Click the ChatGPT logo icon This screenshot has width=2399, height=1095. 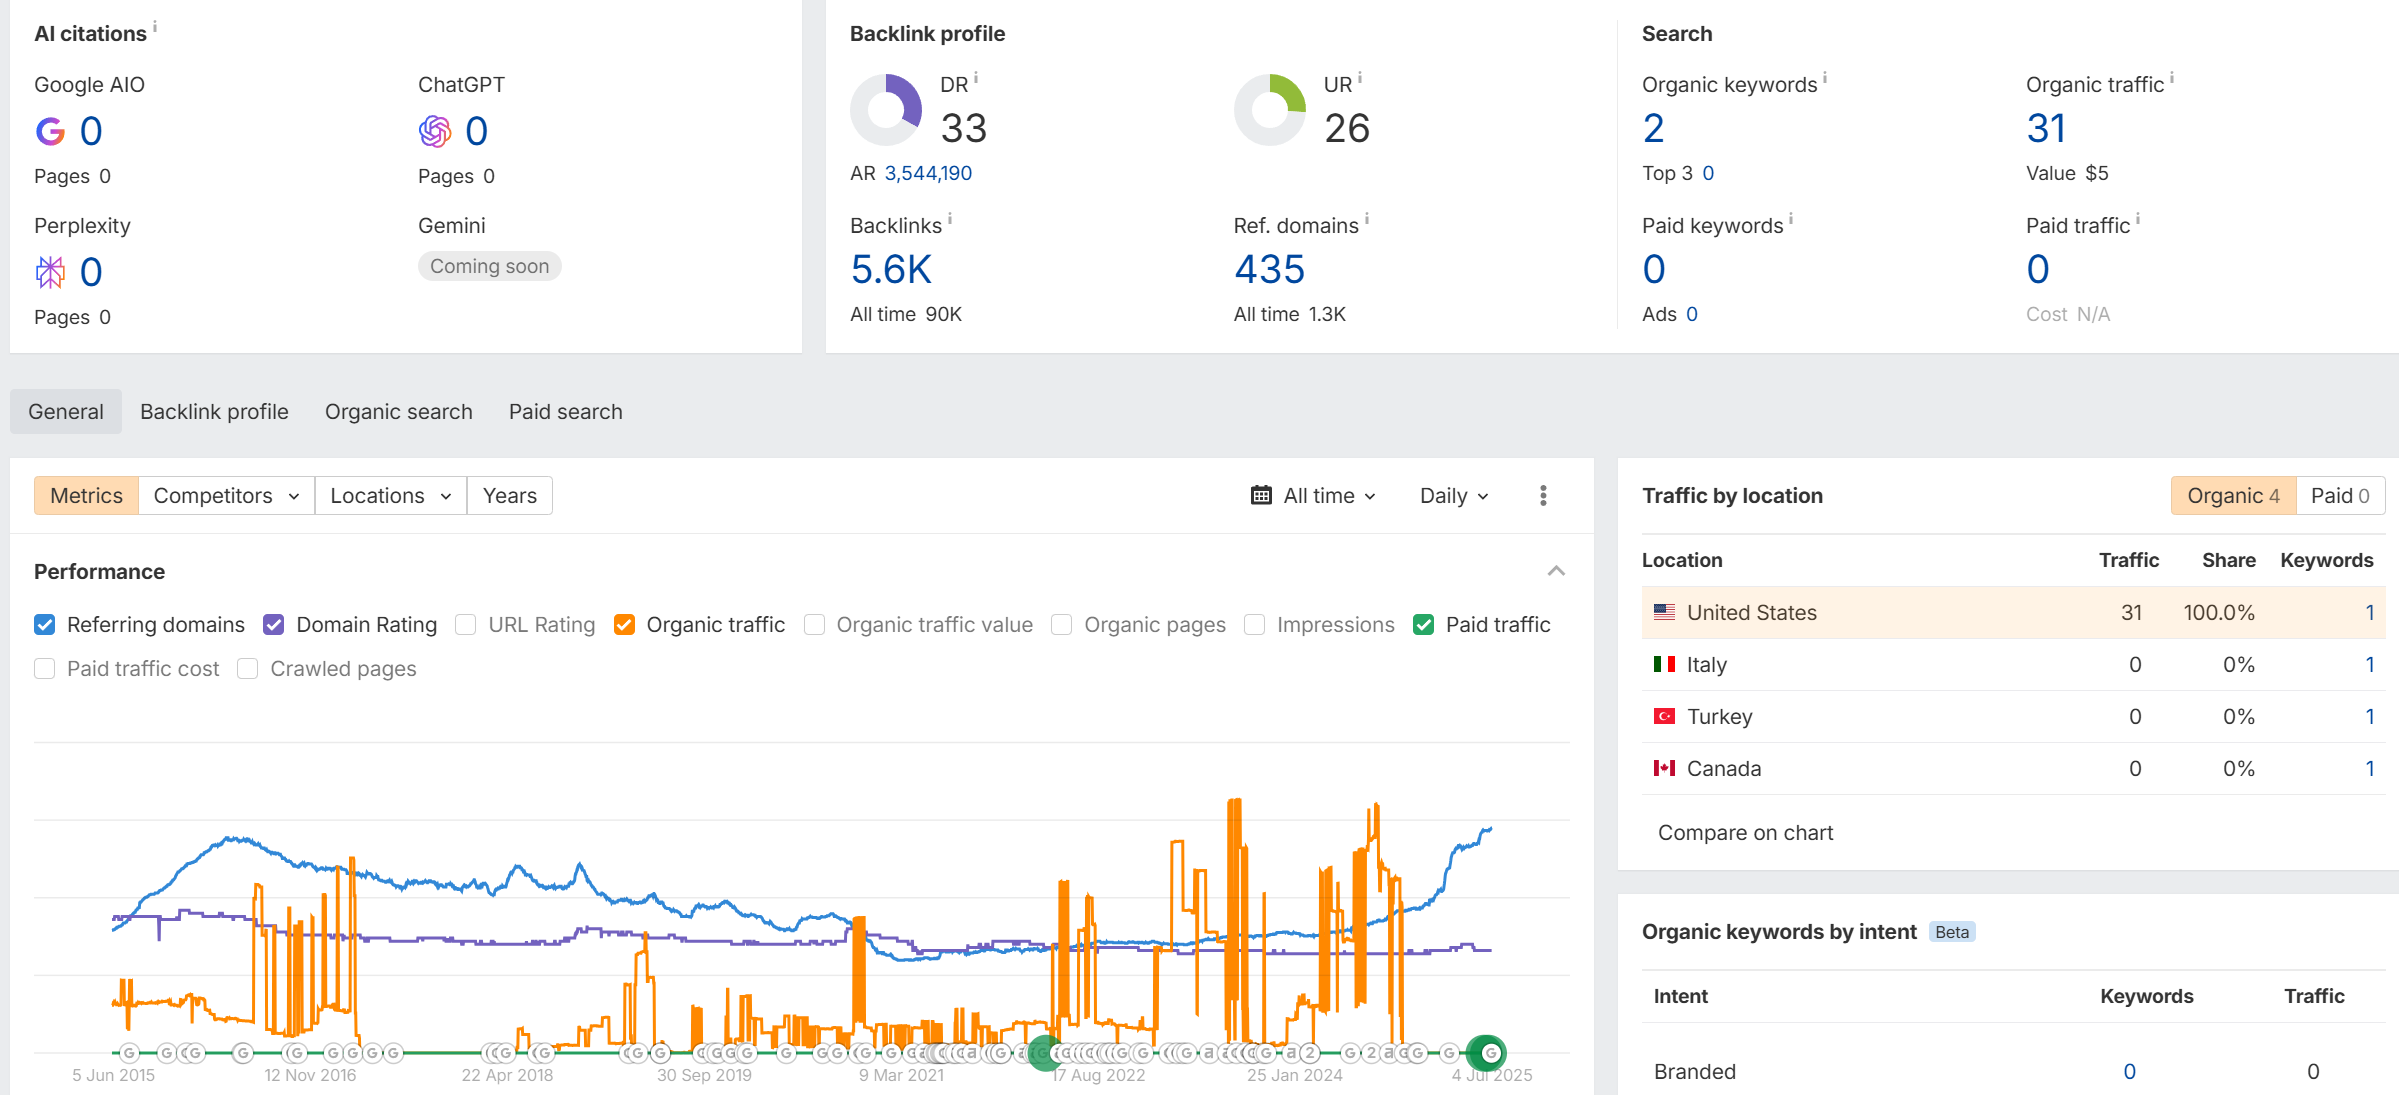click(x=435, y=131)
